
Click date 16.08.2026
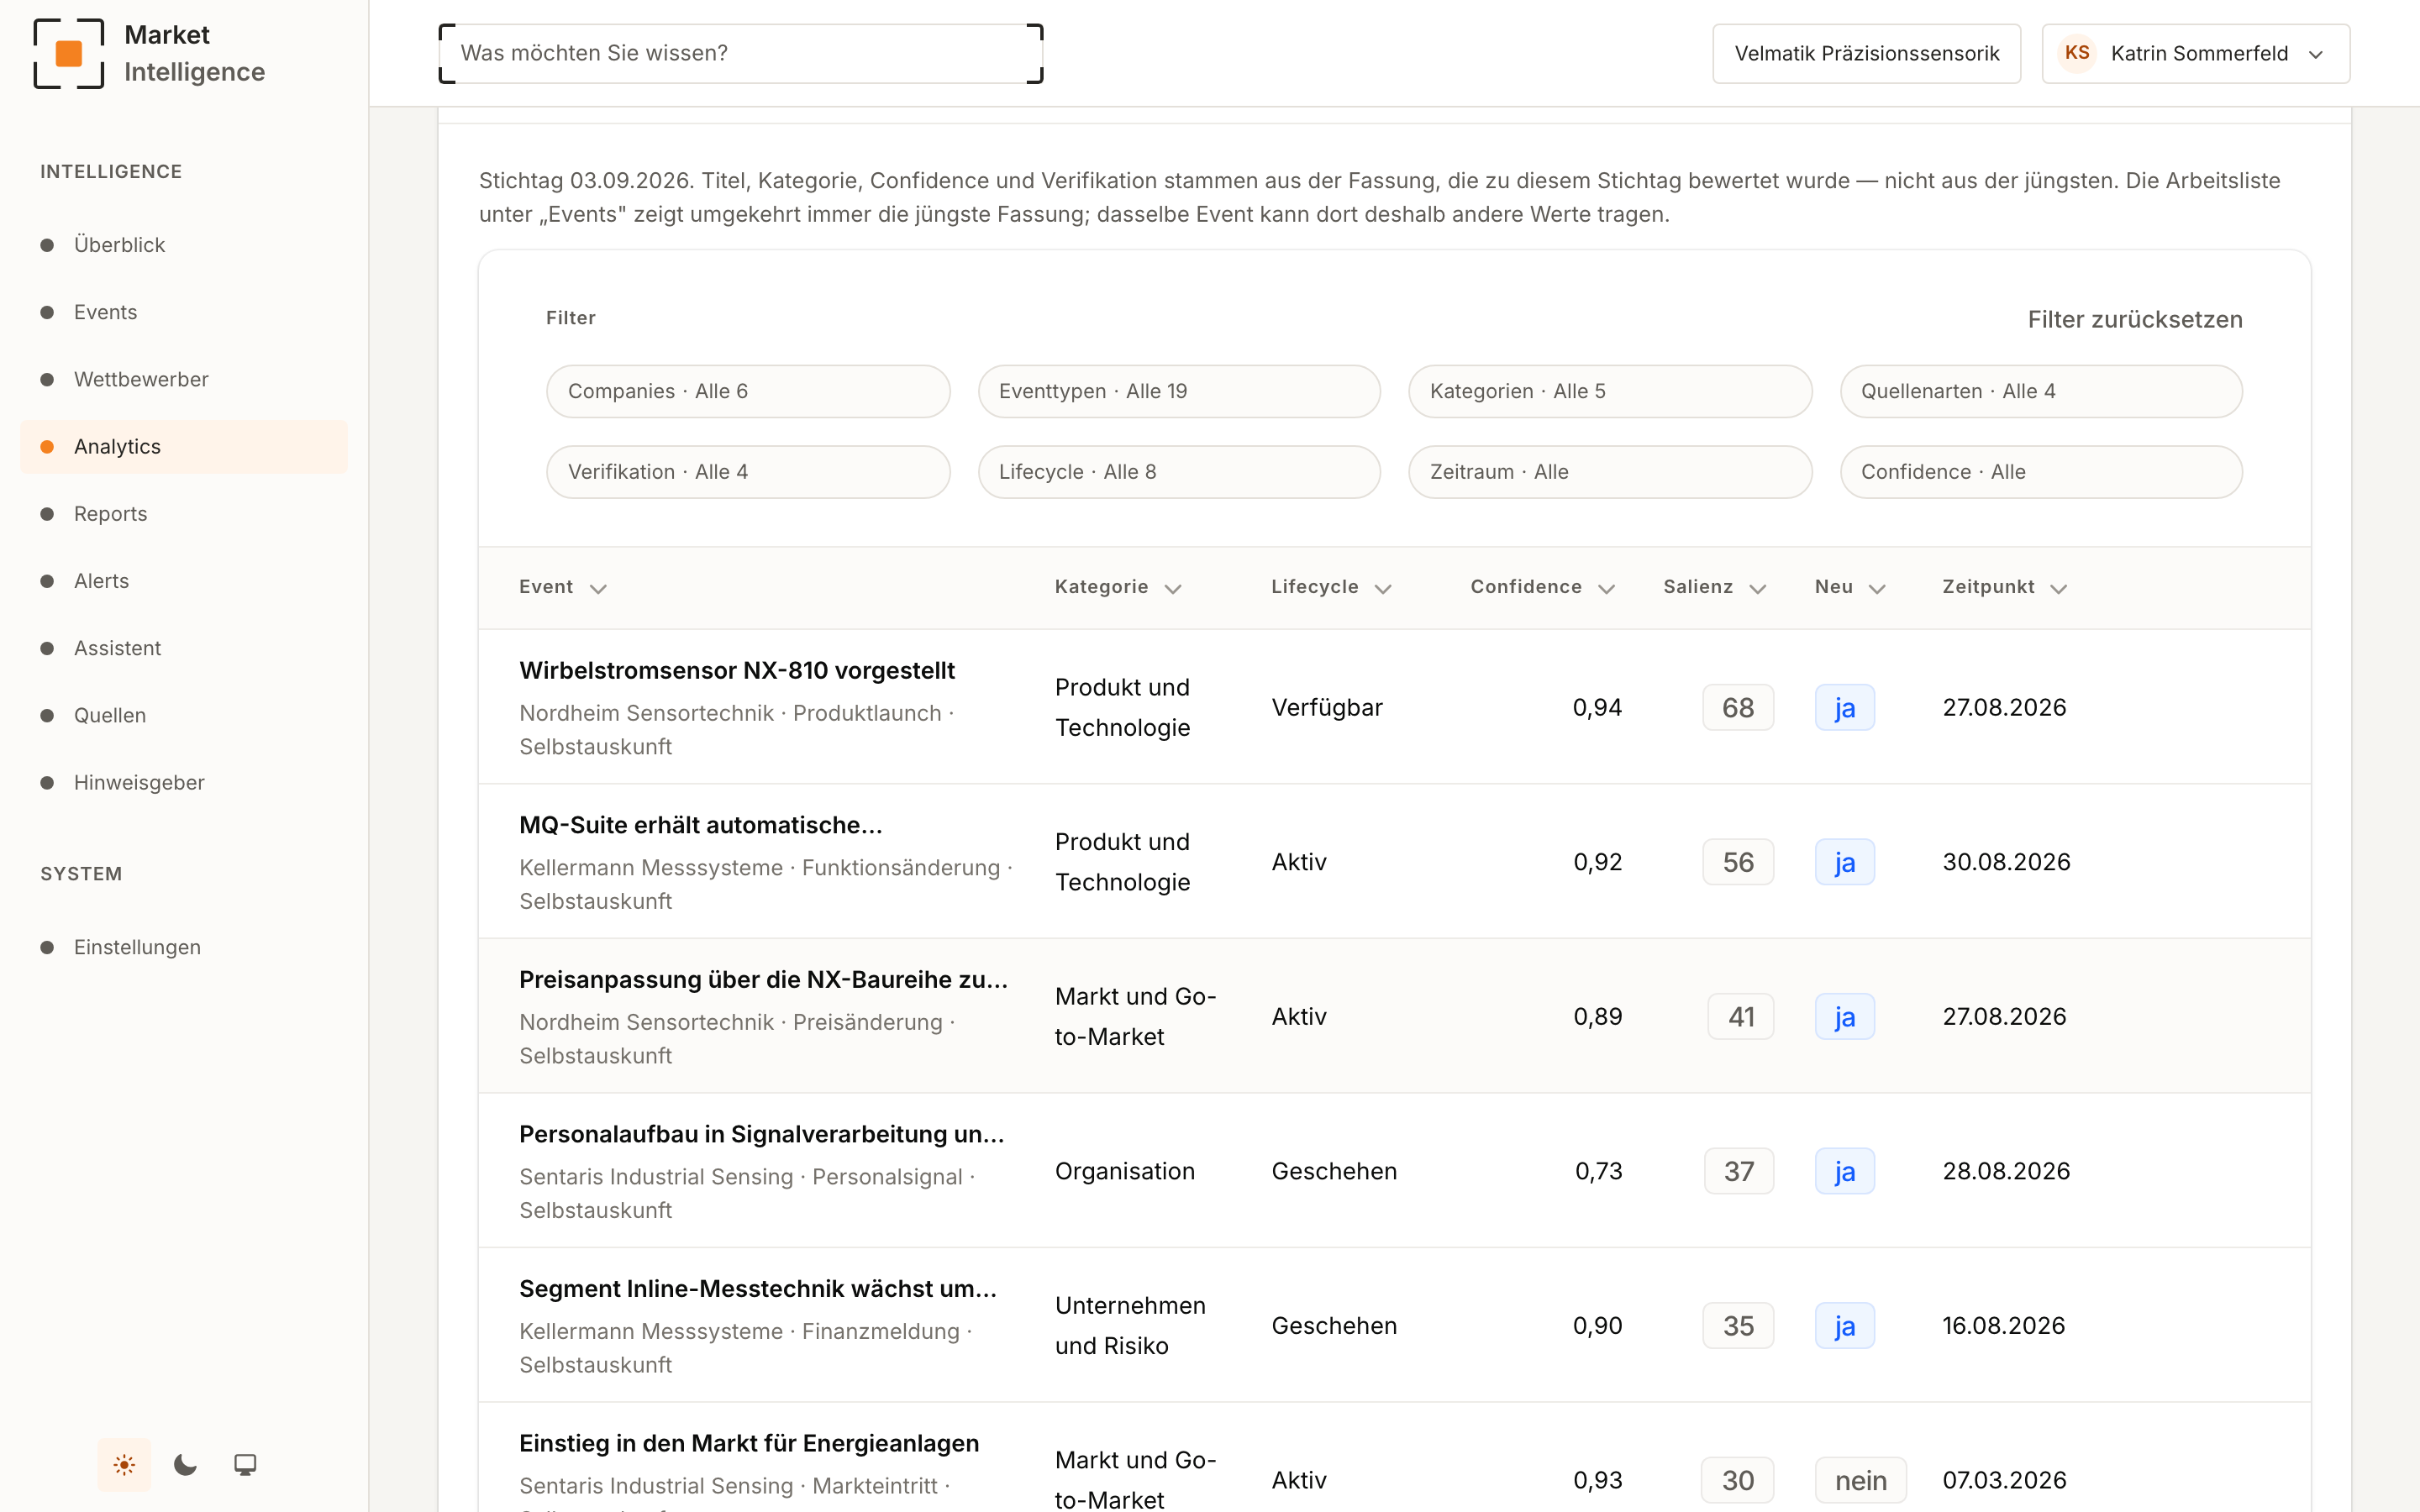click(2003, 1326)
